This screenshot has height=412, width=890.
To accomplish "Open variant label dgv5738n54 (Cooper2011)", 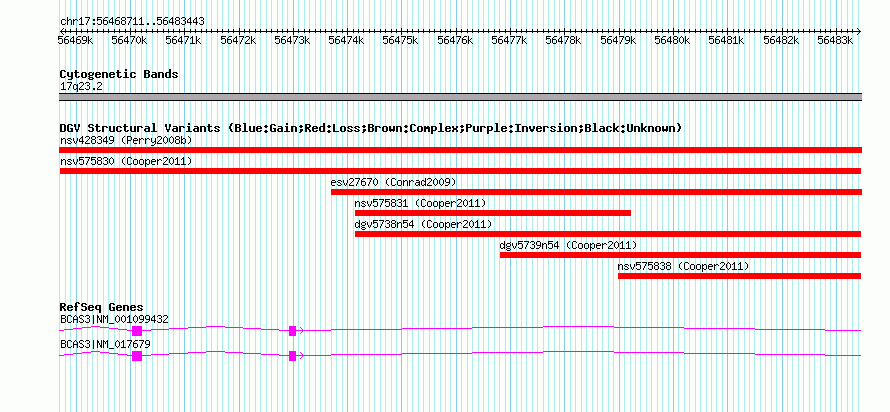I will [x=423, y=224].
